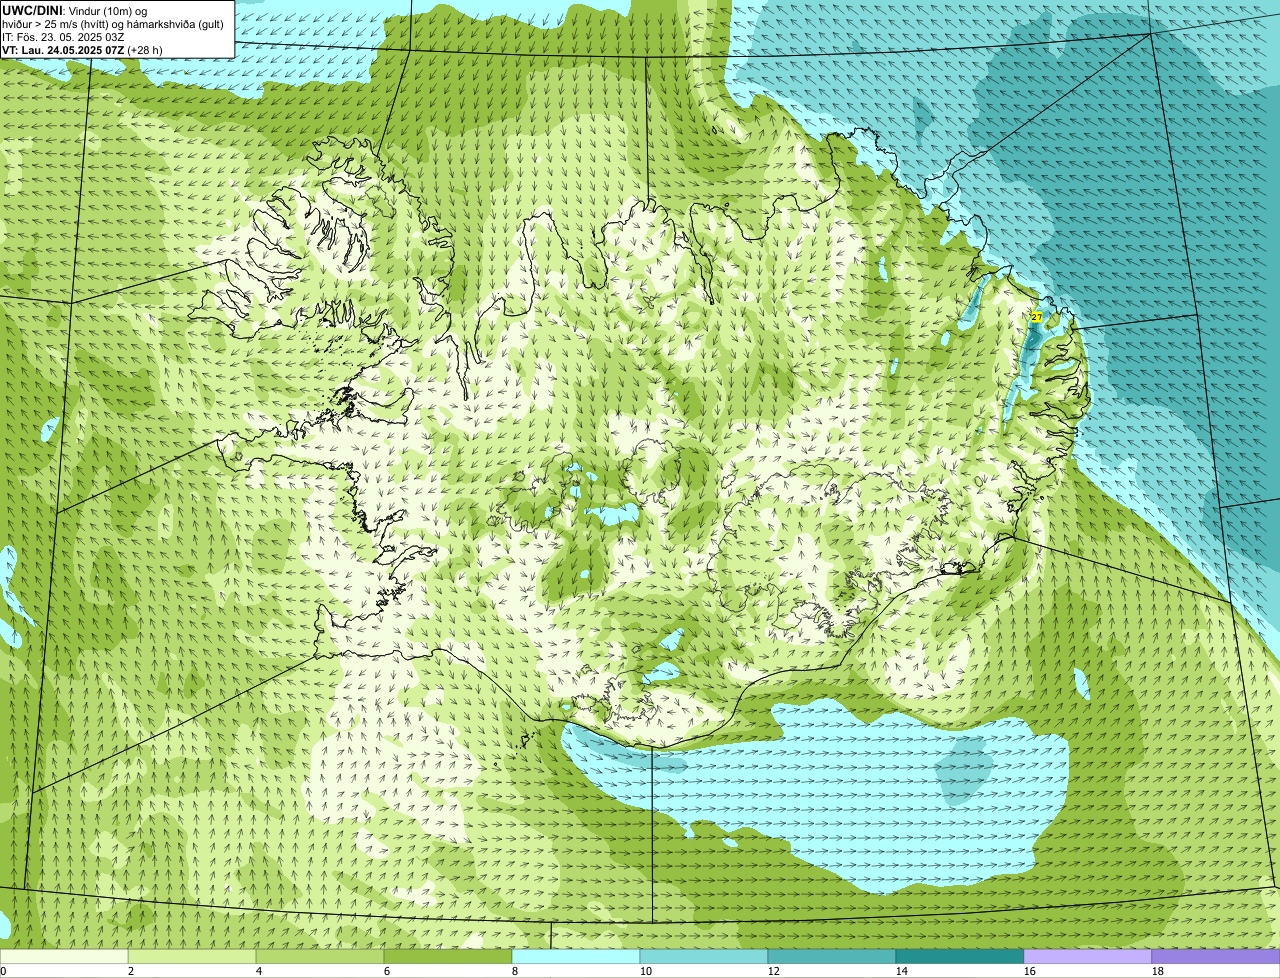Click the 8–10 m/s light cyan legend segment
Image resolution: width=1280 pixels, height=978 pixels.
click(x=576, y=956)
